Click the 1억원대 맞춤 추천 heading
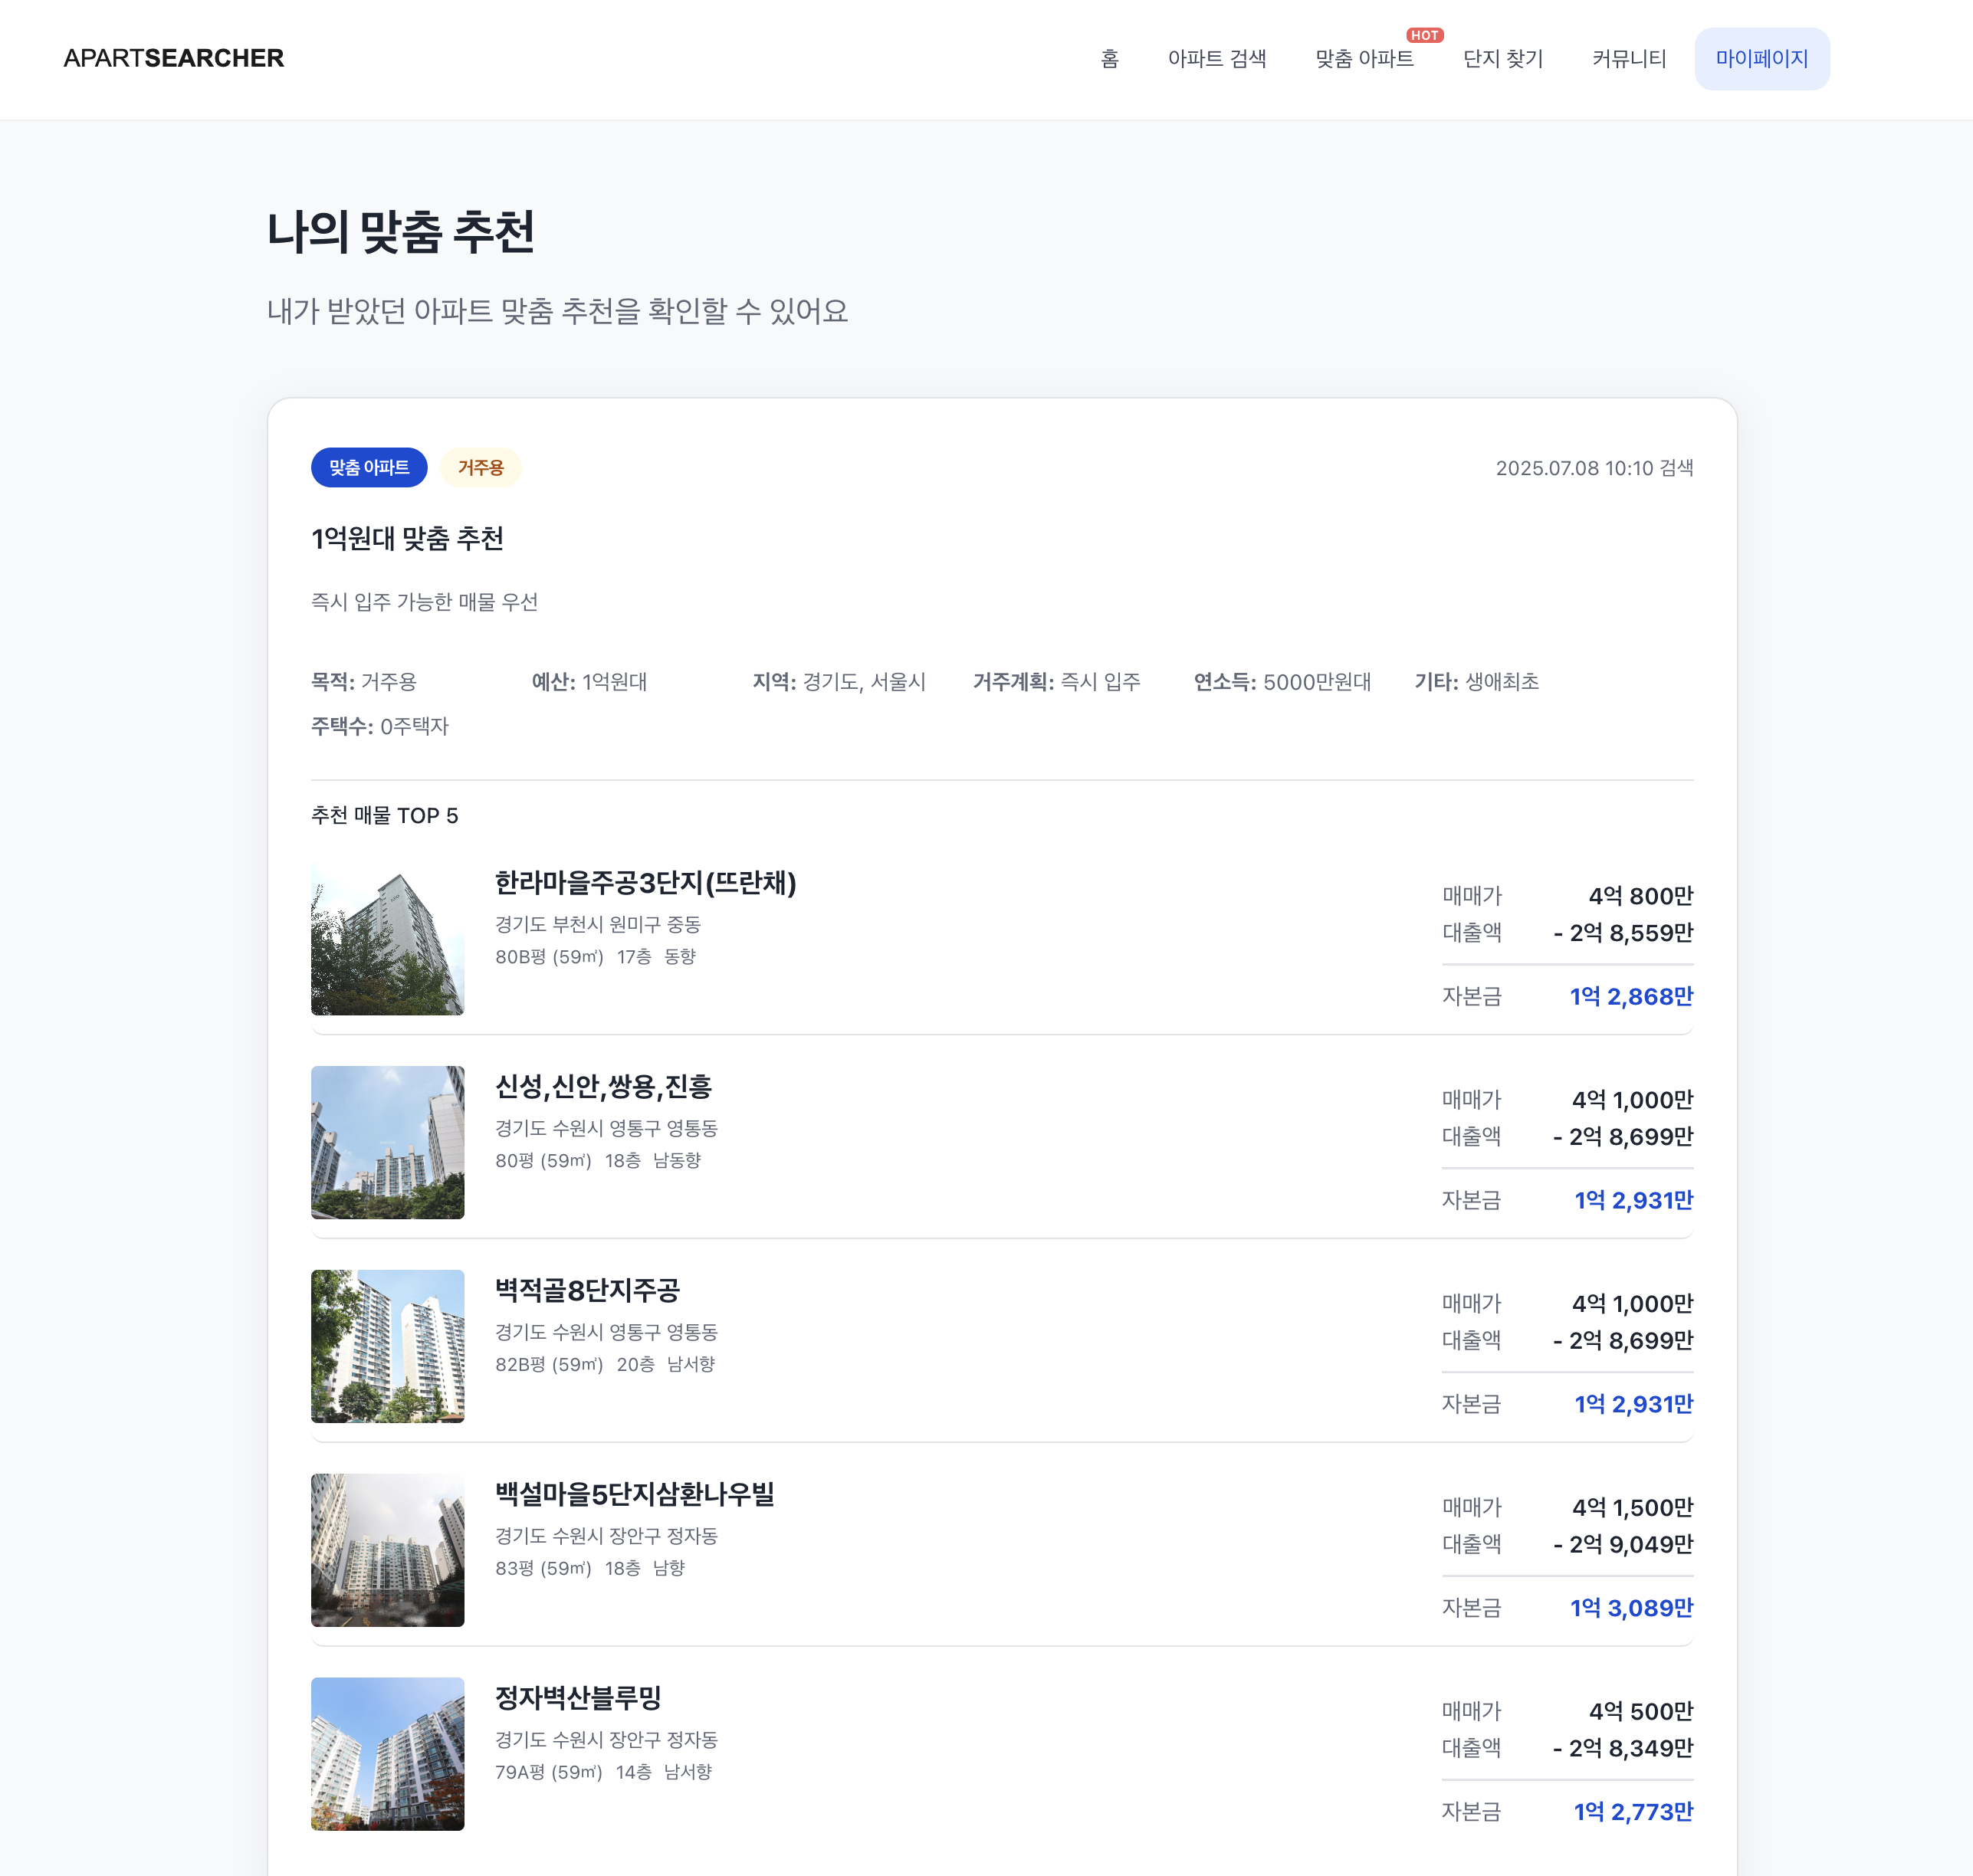1973x1876 pixels. pyautogui.click(x=407, y=538)
